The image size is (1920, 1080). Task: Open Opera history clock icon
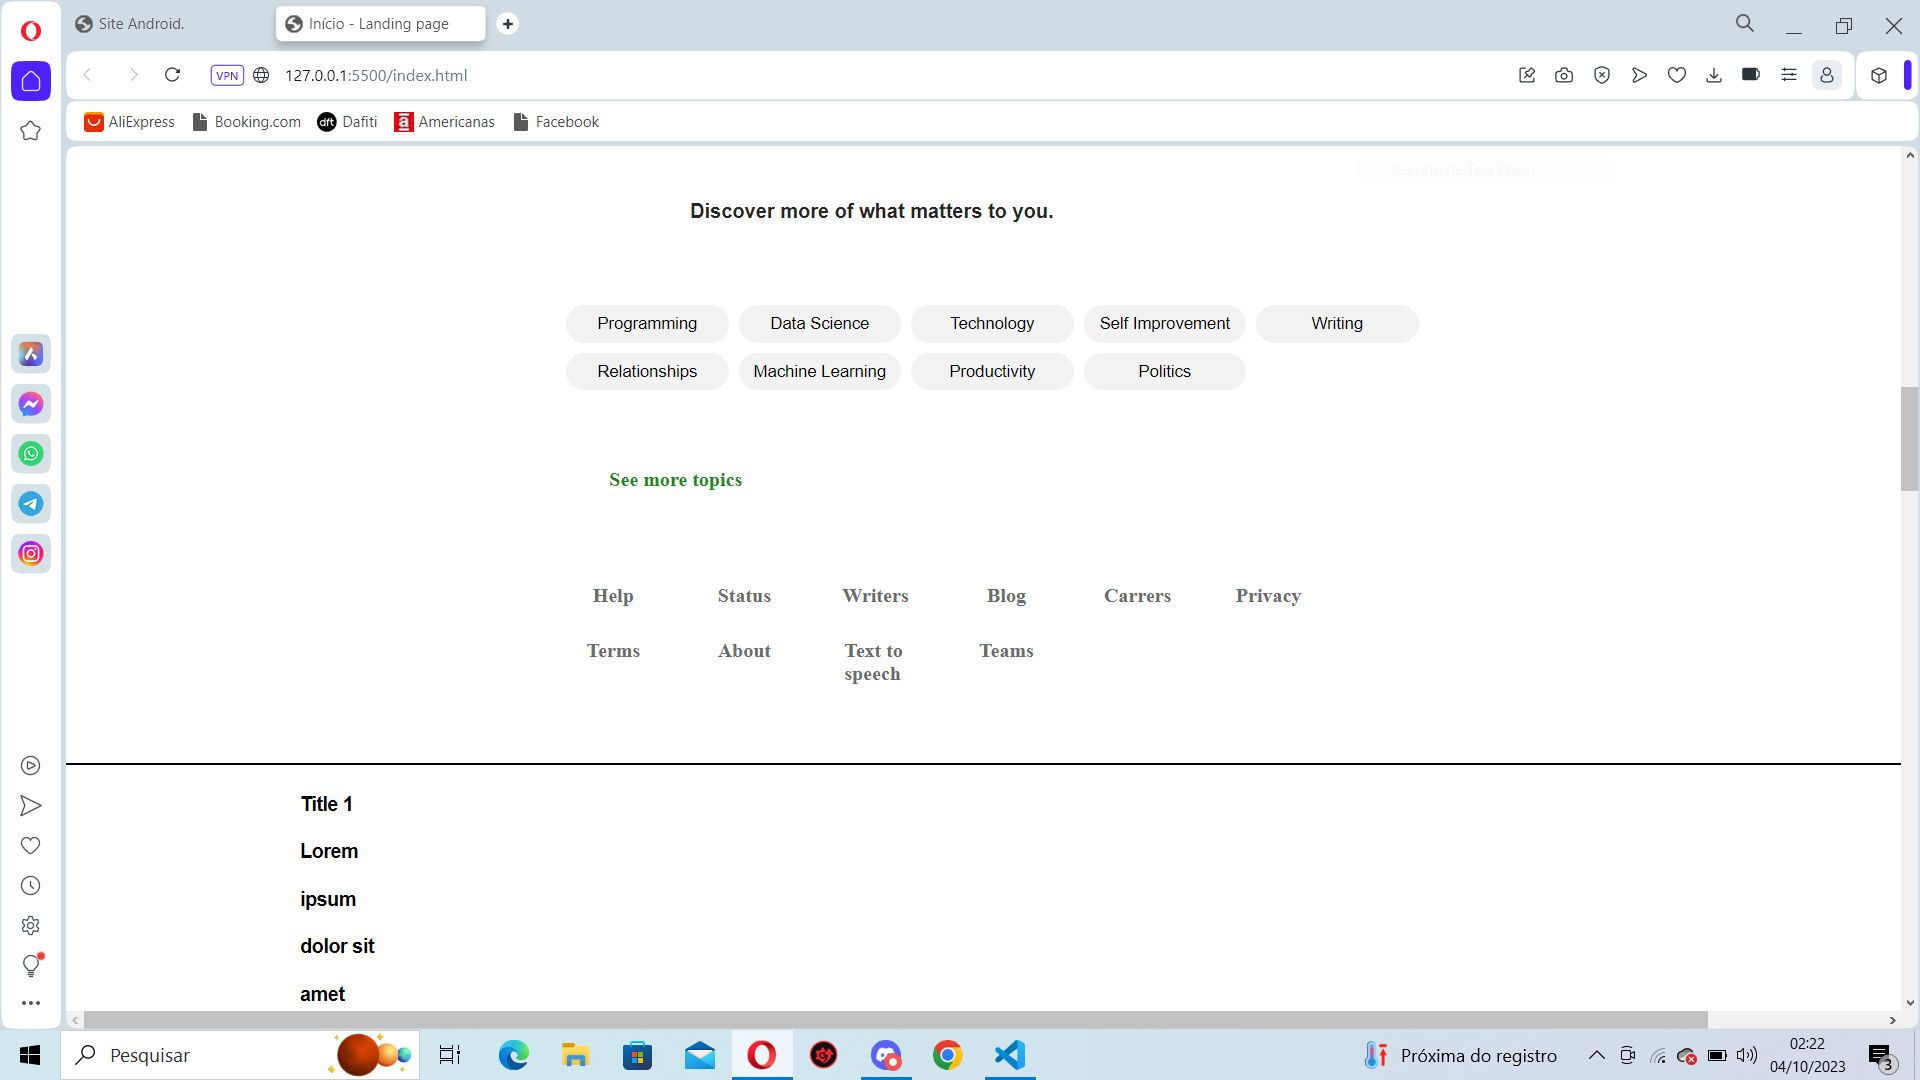pyautogui.click(x=31, y=886)
